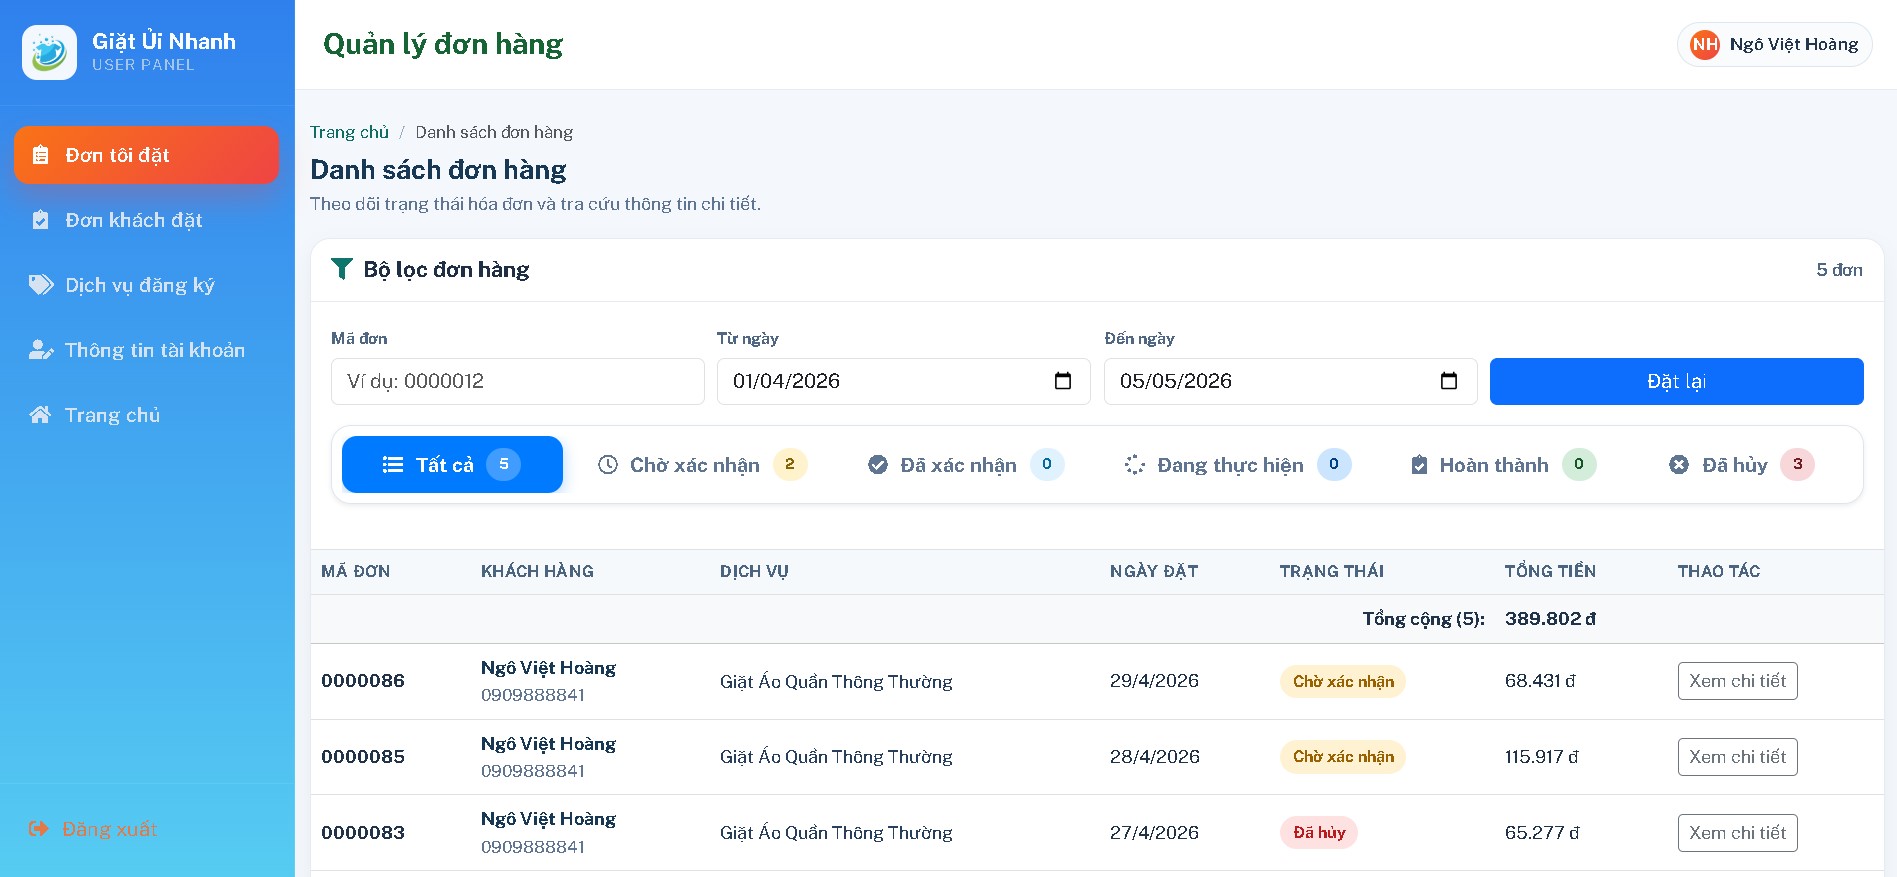1897x877 pixels.
Task: Click the NH avatar circle
Action: 1705,44
